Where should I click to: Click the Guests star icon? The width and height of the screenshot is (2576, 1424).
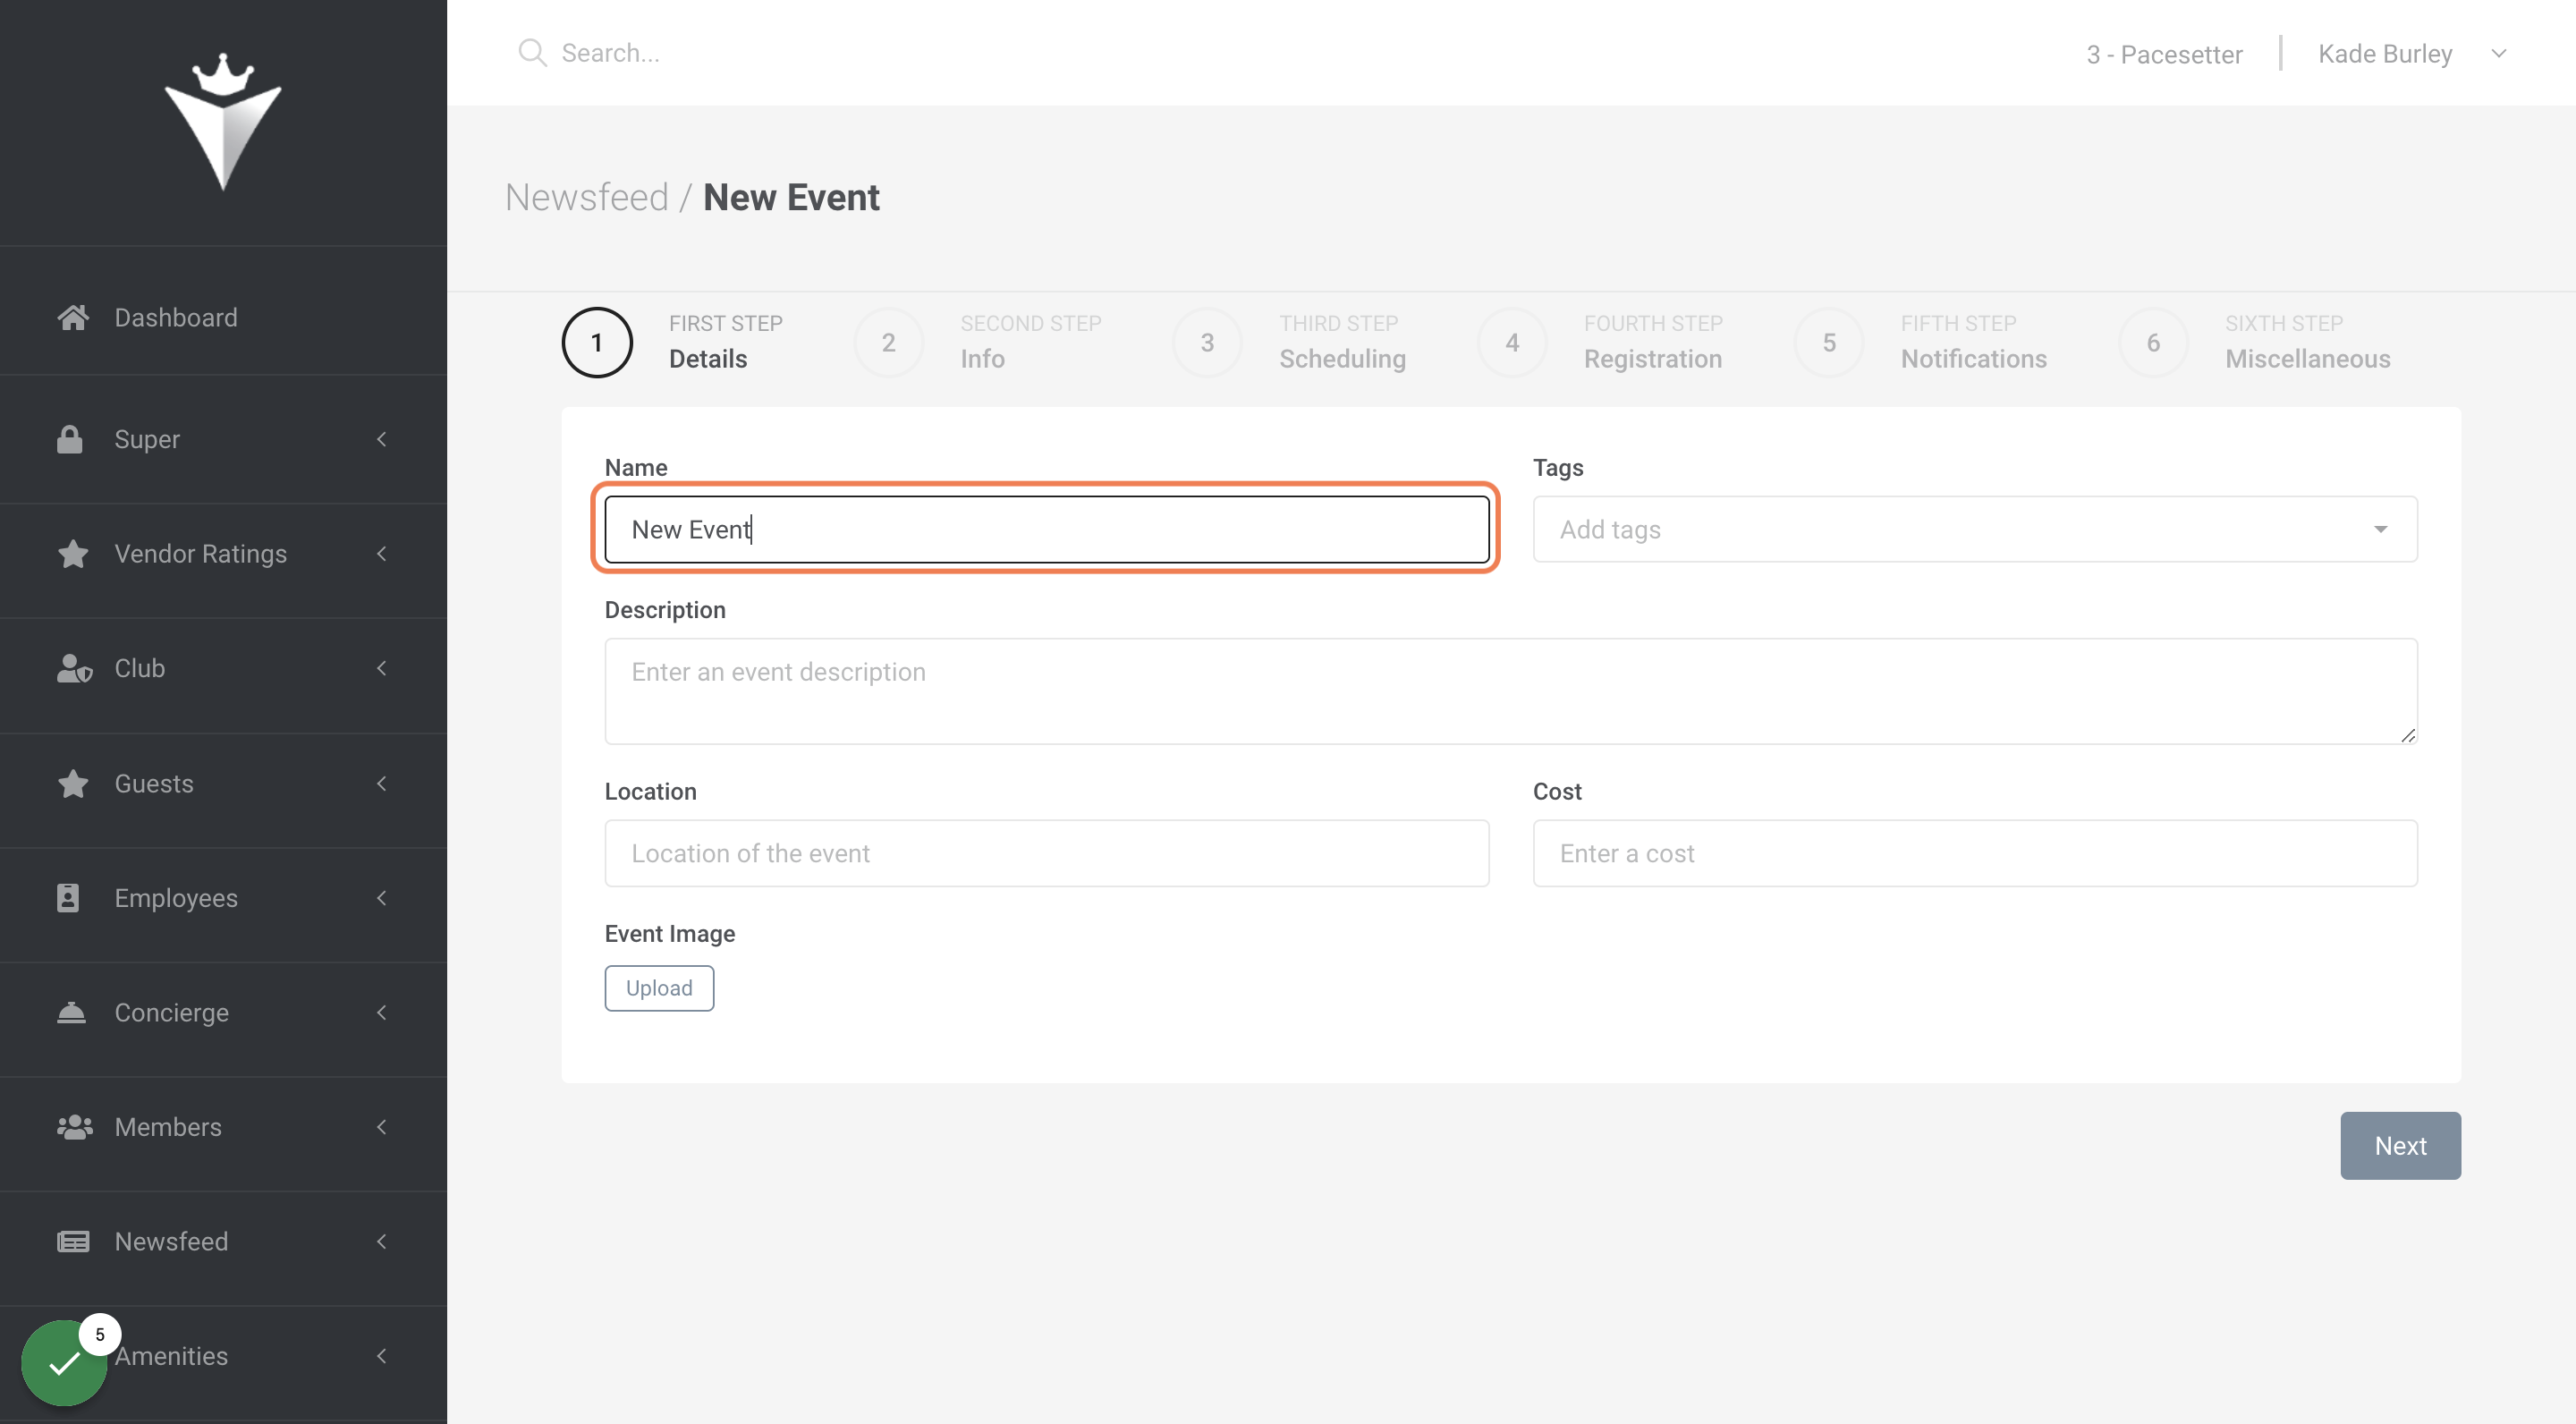[x=72, y=783]
